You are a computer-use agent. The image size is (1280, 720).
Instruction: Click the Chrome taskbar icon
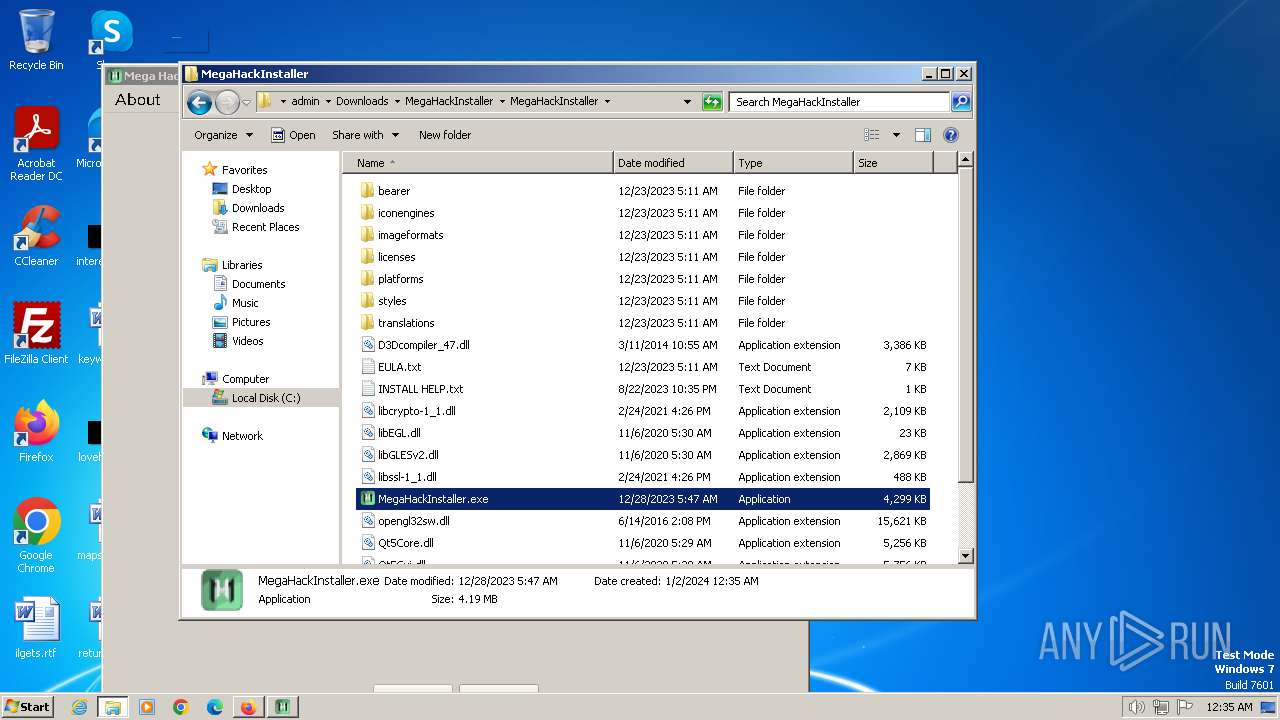pos(181,707)
